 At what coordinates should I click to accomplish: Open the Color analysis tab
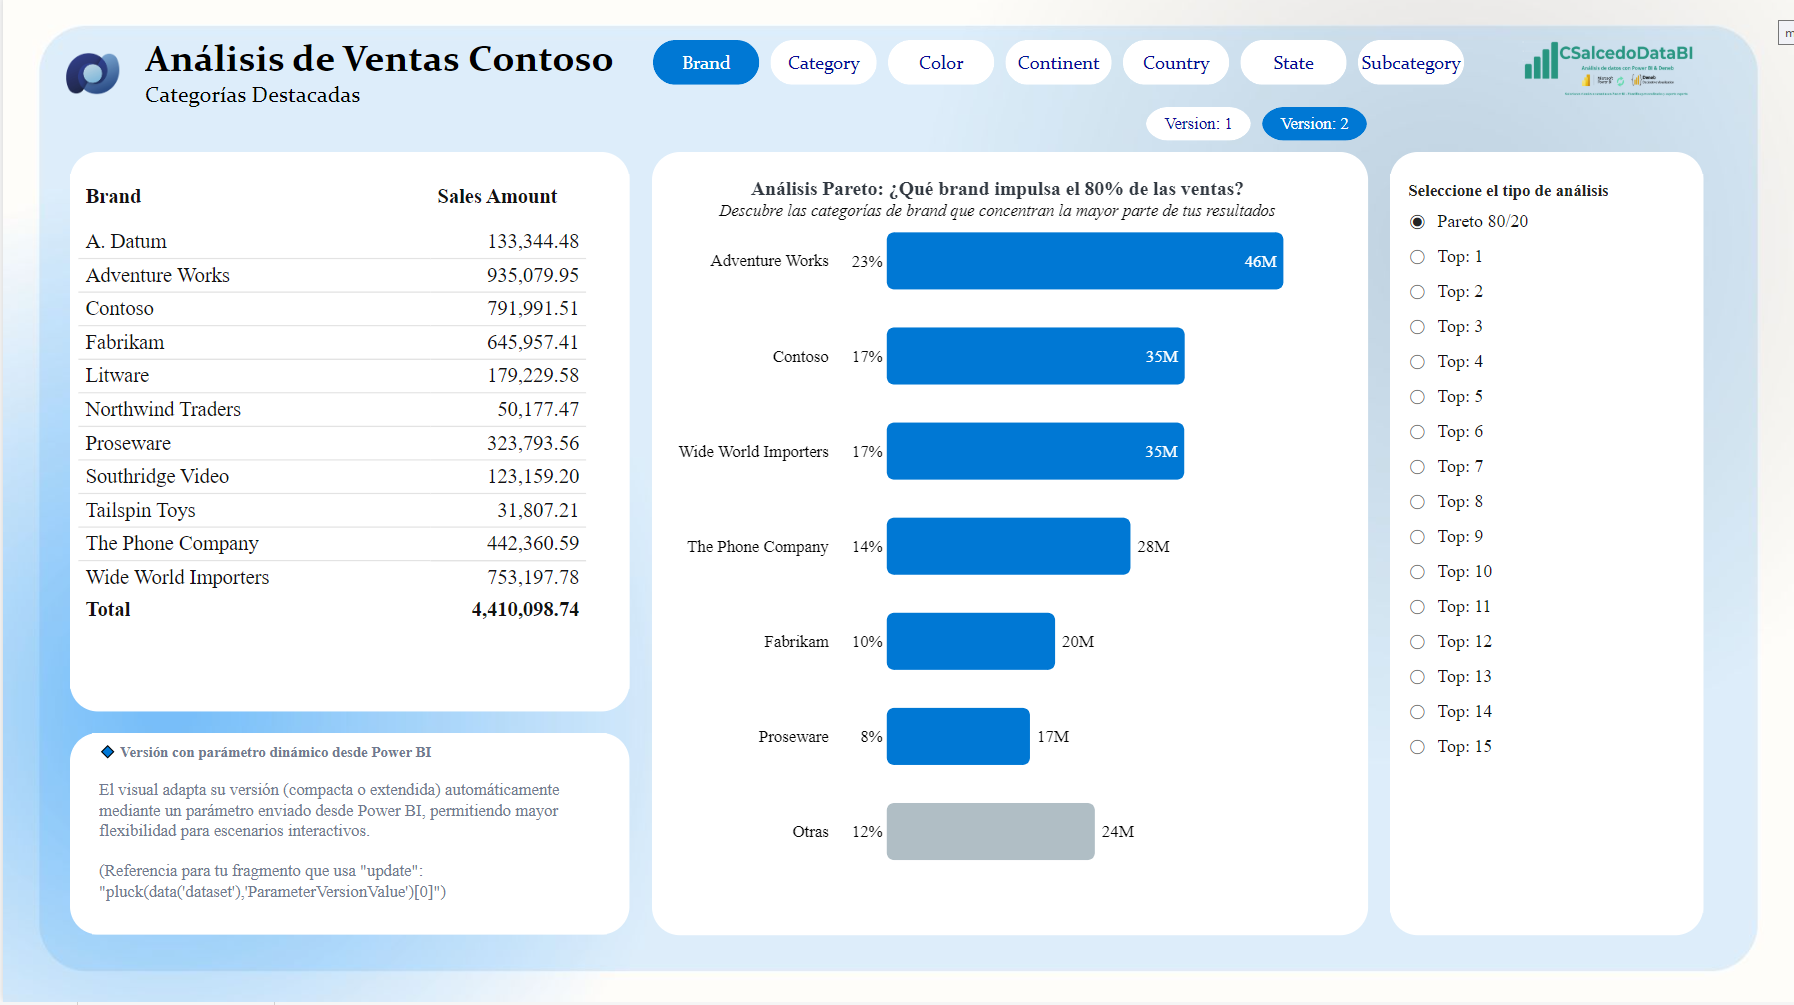point(940,62)
